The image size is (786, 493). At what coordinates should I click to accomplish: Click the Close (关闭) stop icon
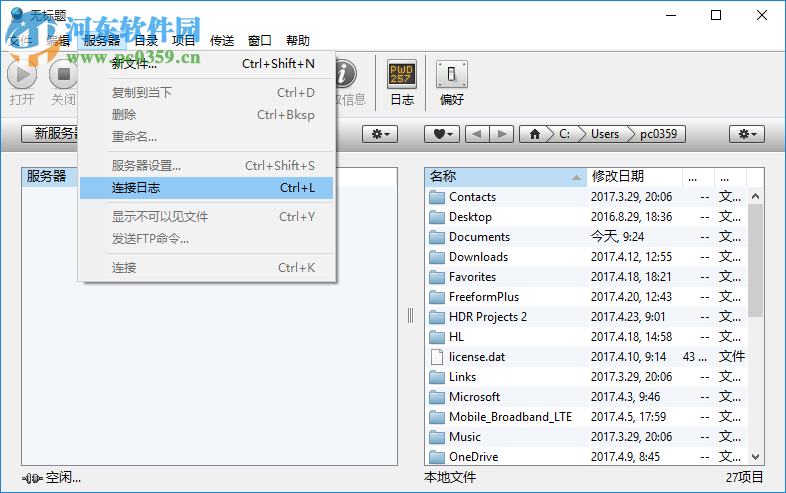coord(63,75)
